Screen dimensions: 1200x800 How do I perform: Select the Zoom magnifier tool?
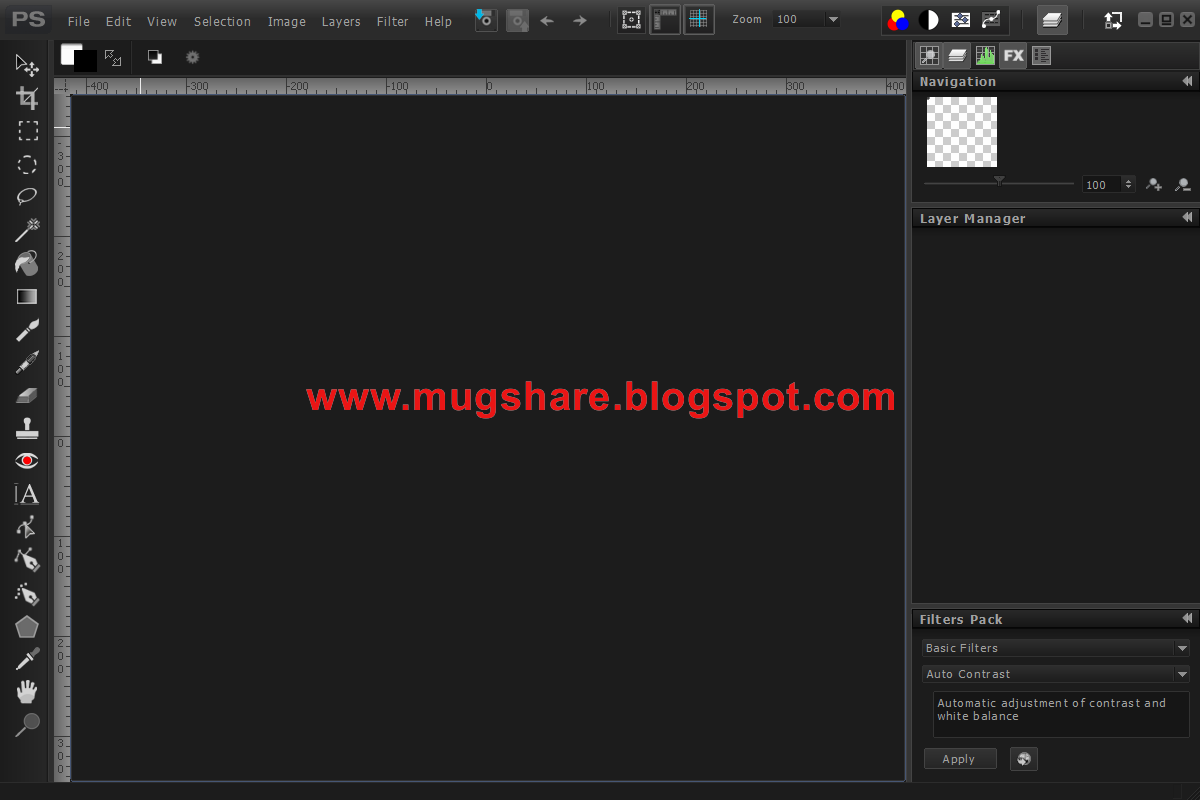pos(27,724)
